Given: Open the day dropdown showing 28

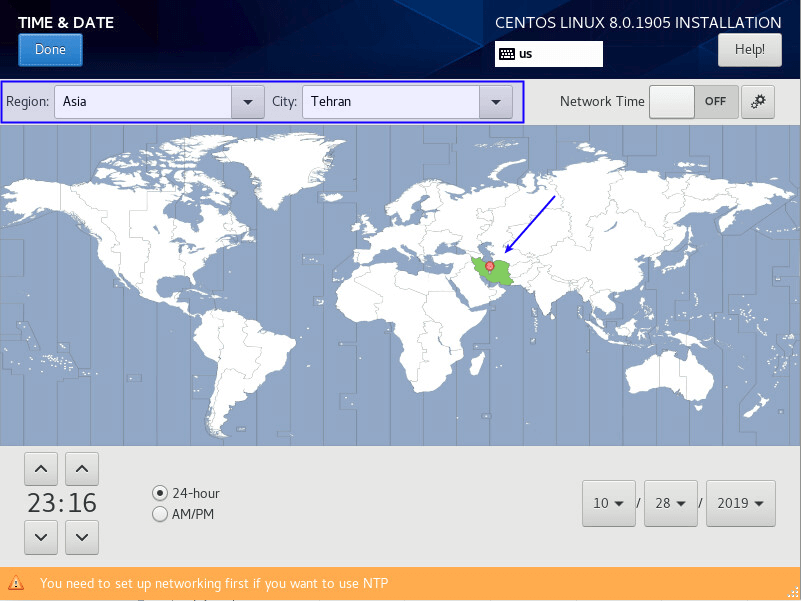Looking at the screenshot, I should (671, 503).
